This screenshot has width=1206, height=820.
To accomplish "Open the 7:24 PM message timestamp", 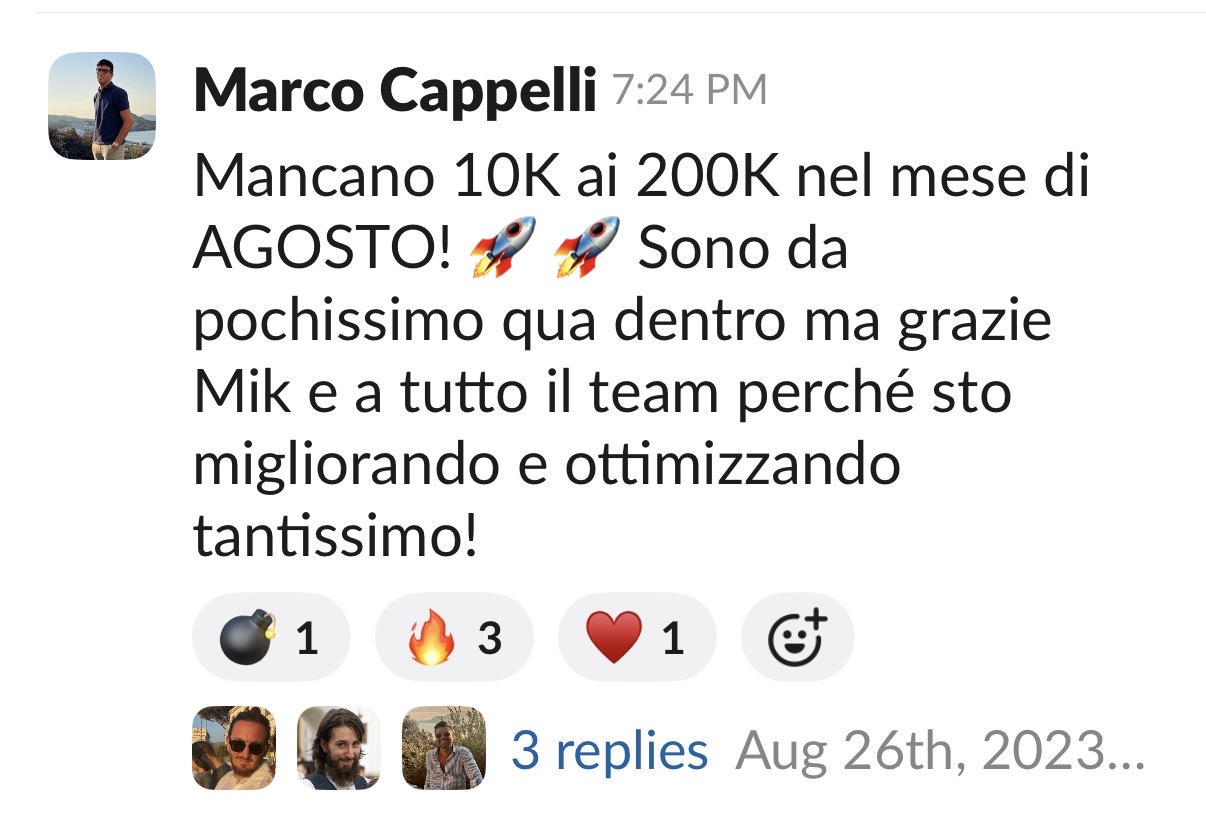I will click(x=689, y=92).
